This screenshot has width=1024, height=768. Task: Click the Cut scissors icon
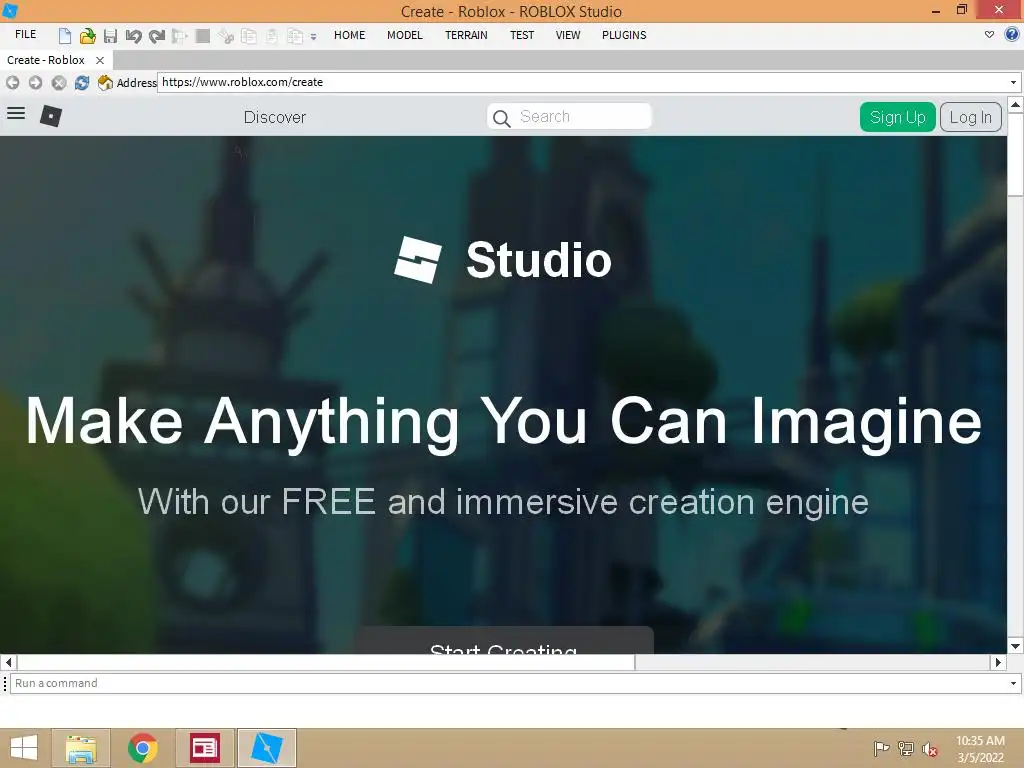tap(226, 35)
